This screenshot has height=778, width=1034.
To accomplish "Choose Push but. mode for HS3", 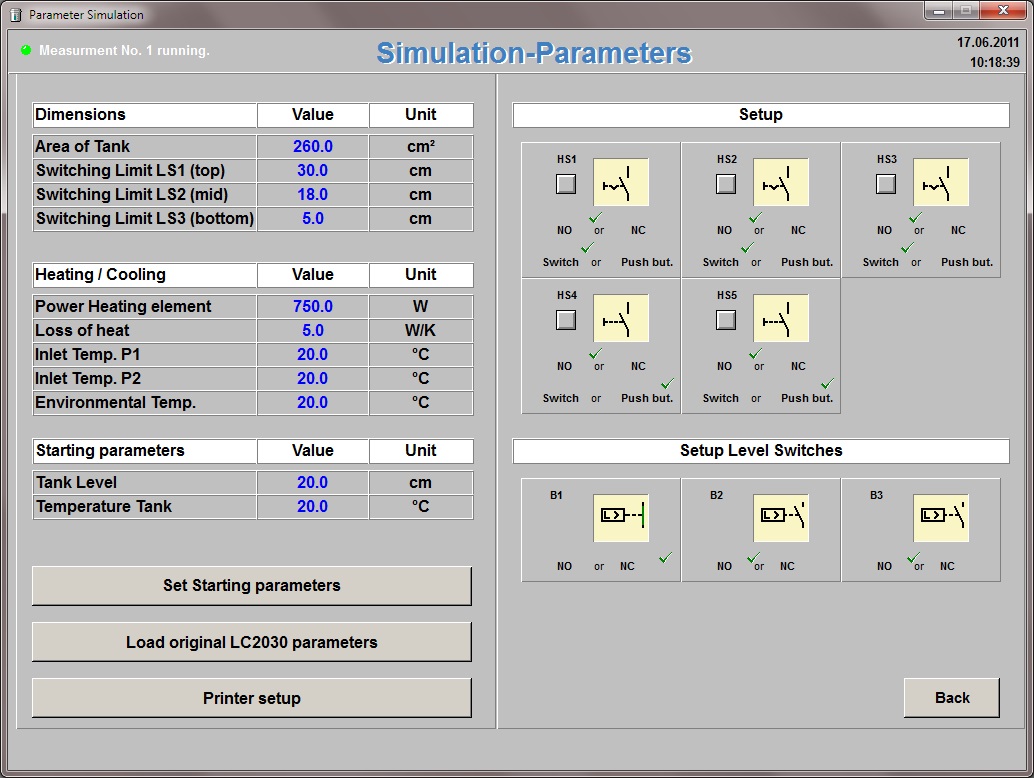I will (967, 262).
